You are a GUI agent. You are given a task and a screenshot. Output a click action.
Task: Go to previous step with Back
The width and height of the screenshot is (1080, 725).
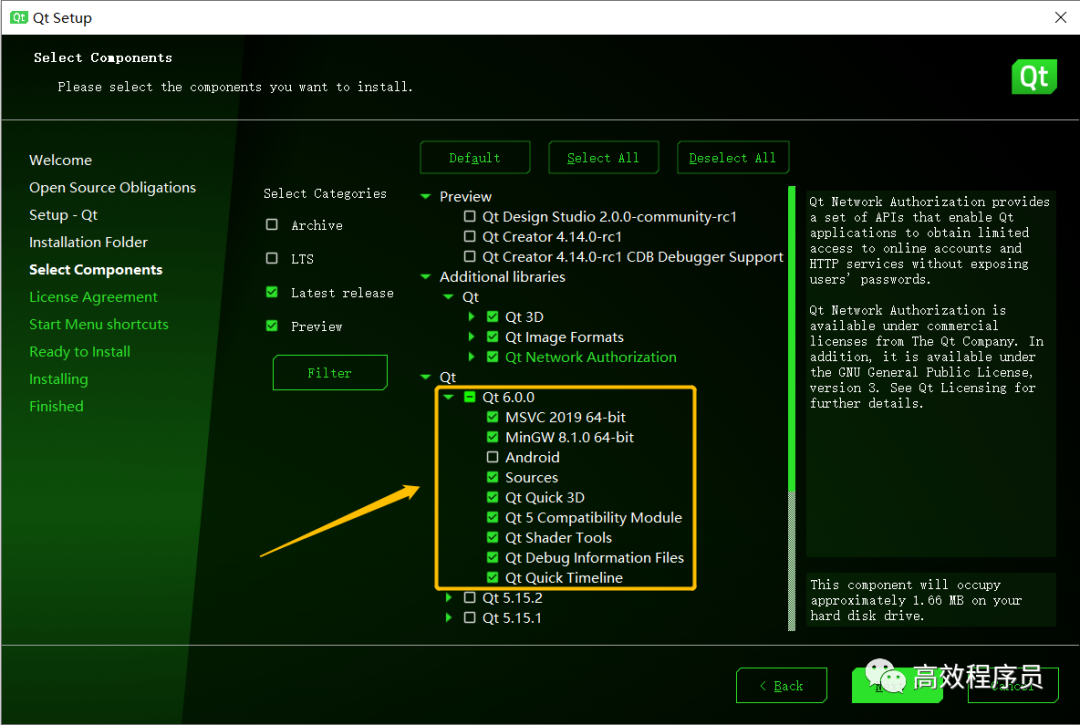[781, 685]
